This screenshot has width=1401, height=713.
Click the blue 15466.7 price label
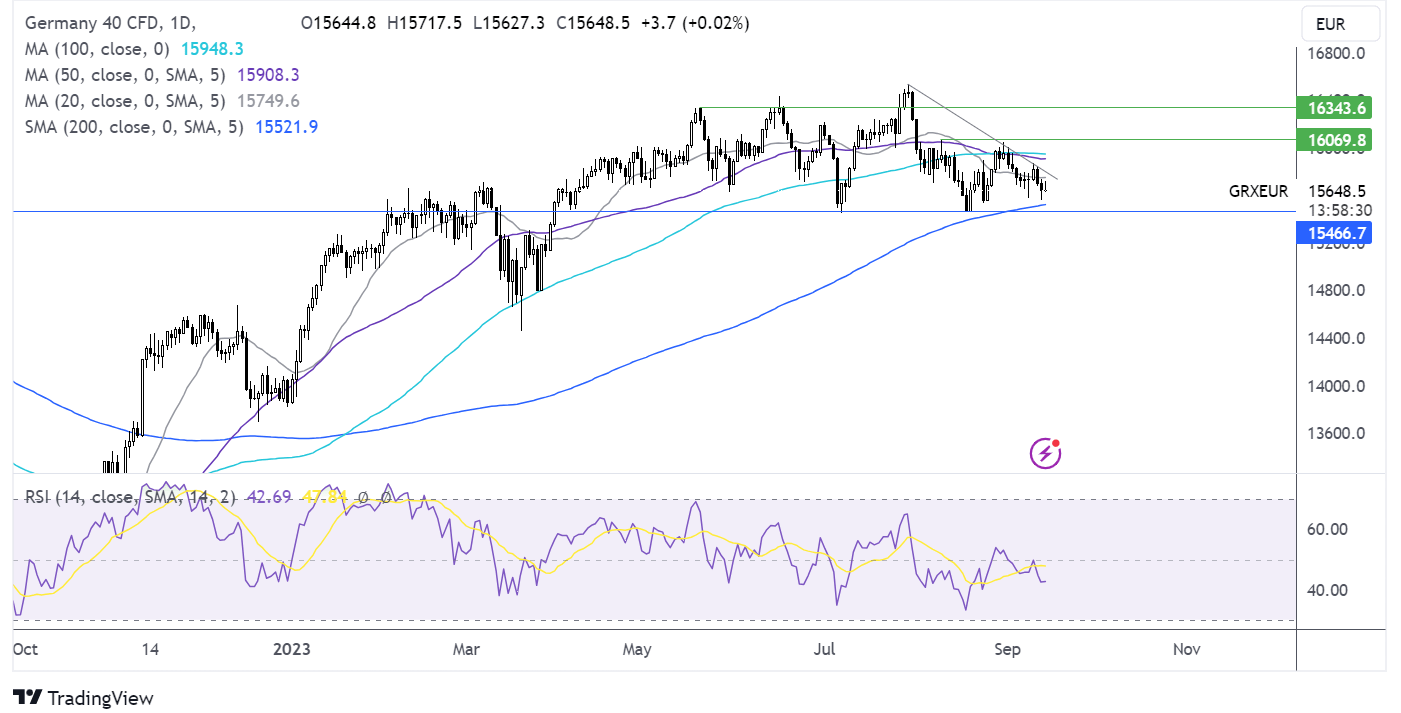pyautogui.click(x=1336, y=233)
